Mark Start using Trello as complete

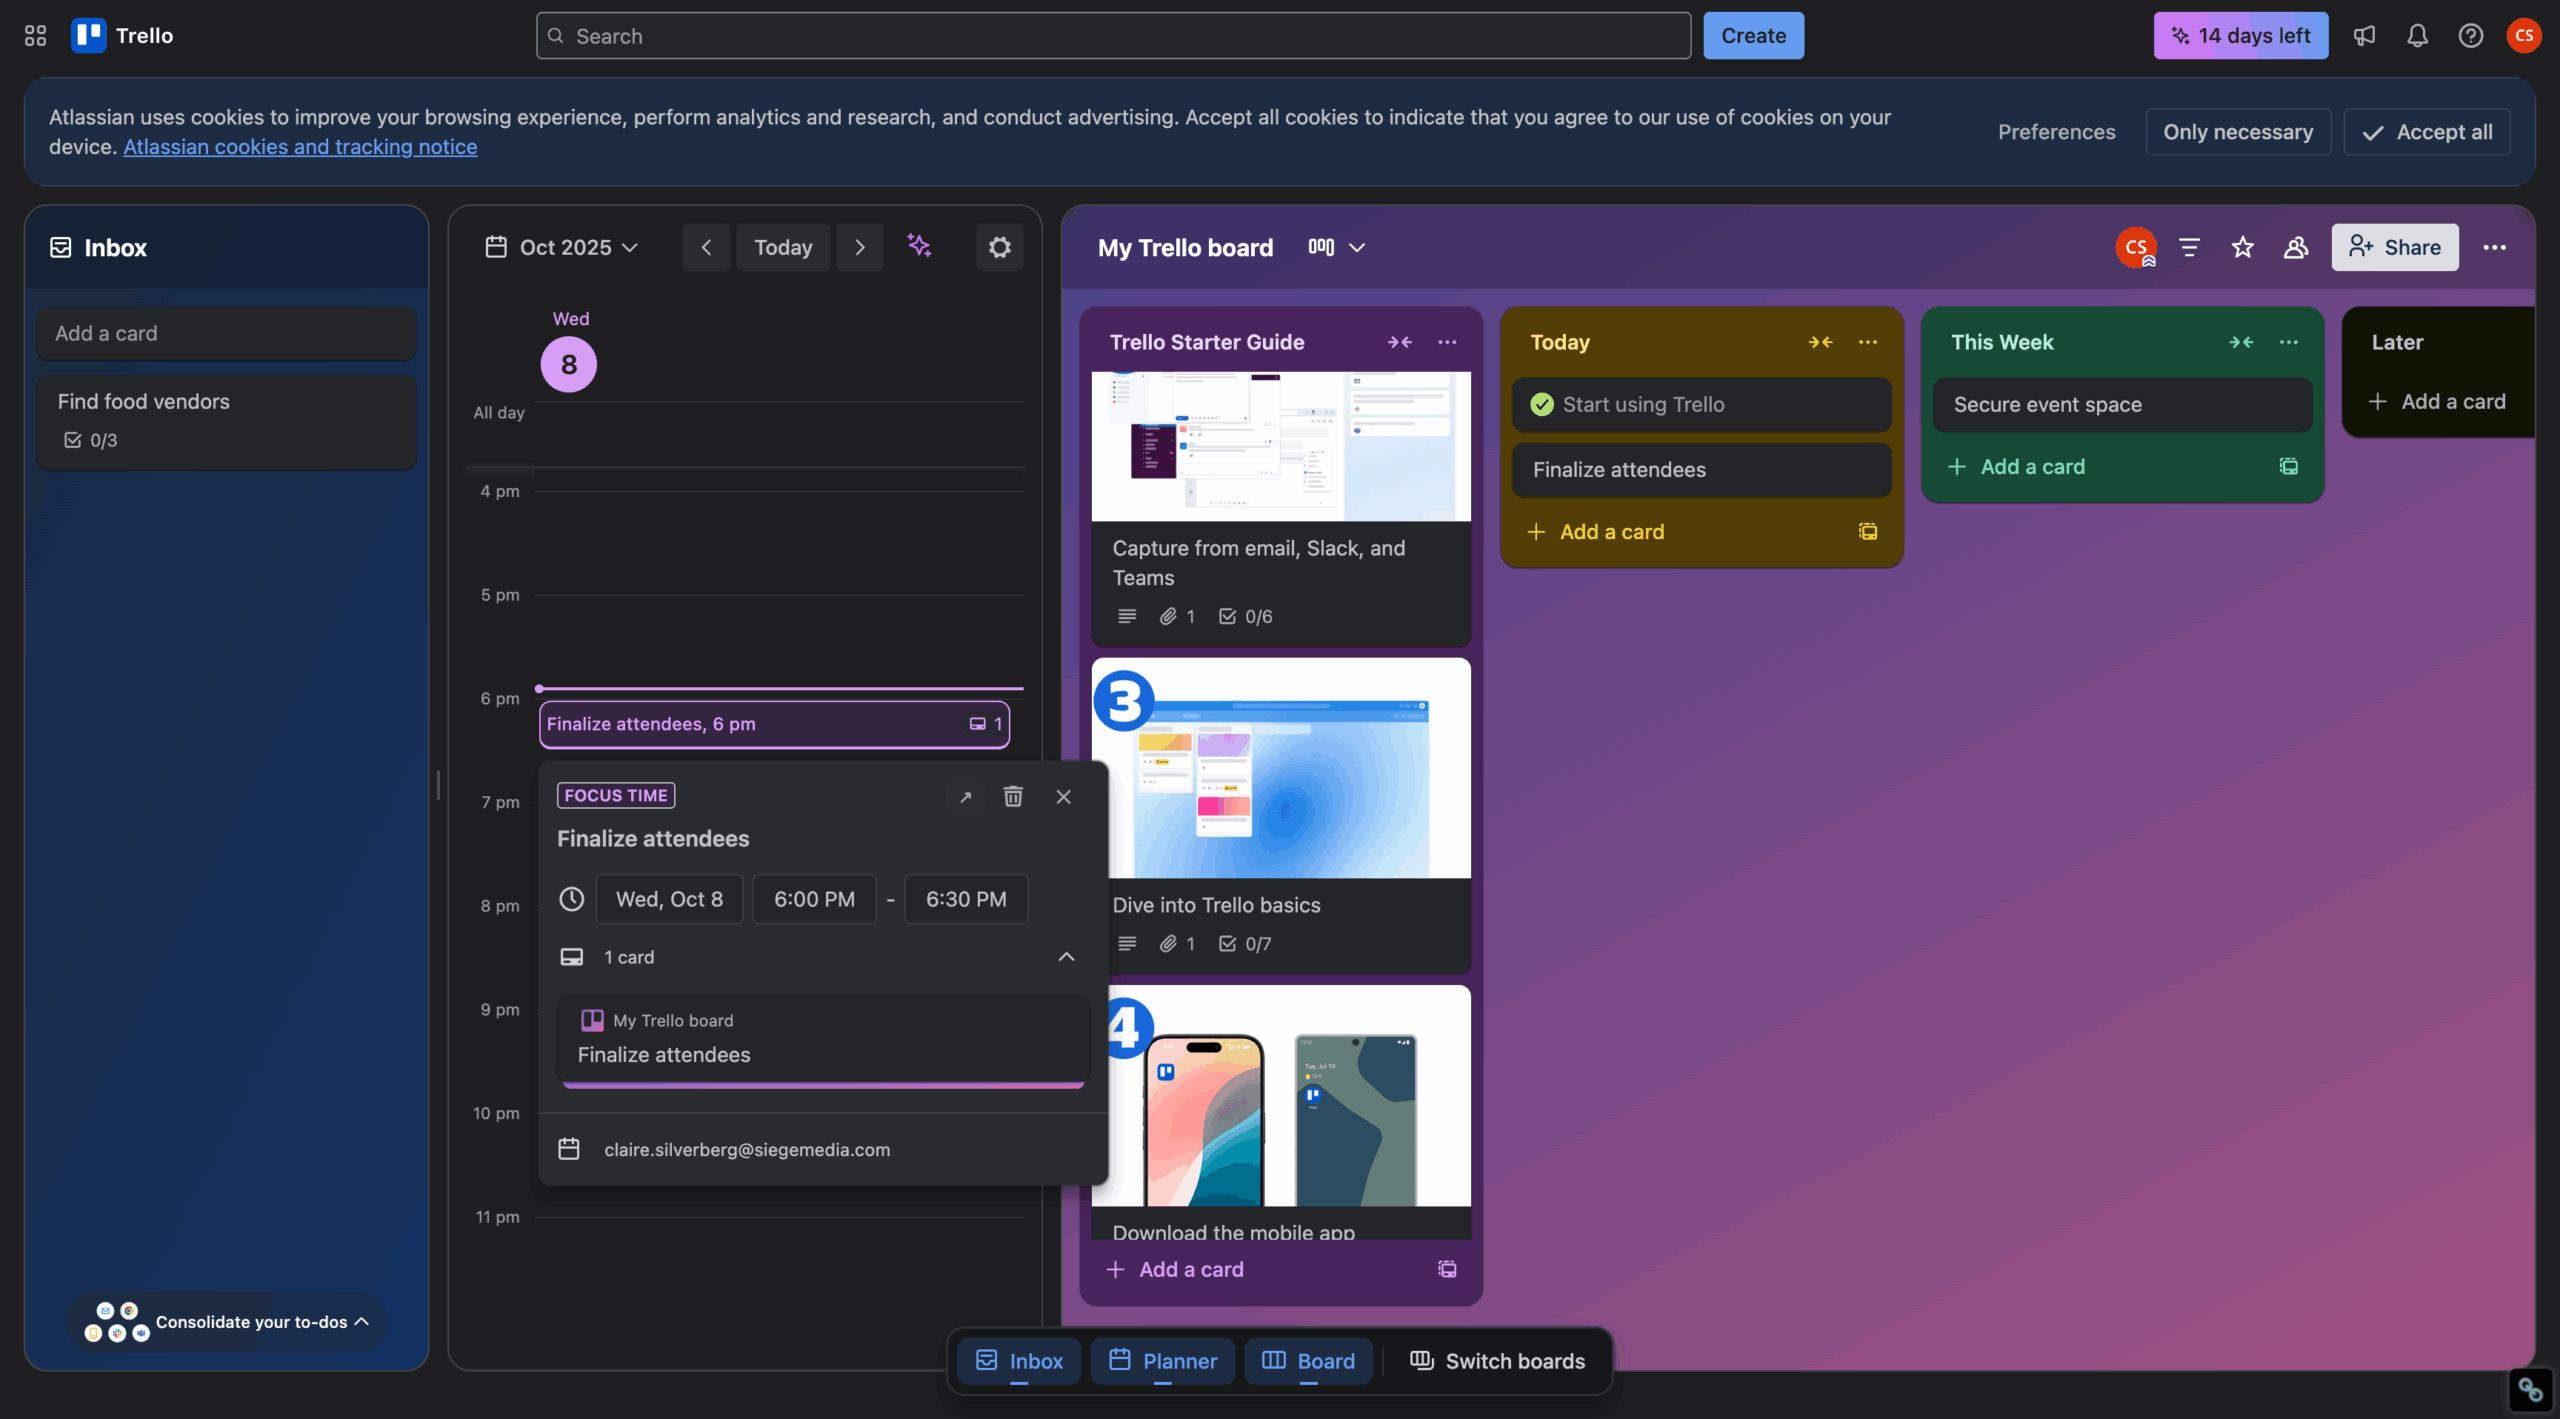click(1541, 404)
